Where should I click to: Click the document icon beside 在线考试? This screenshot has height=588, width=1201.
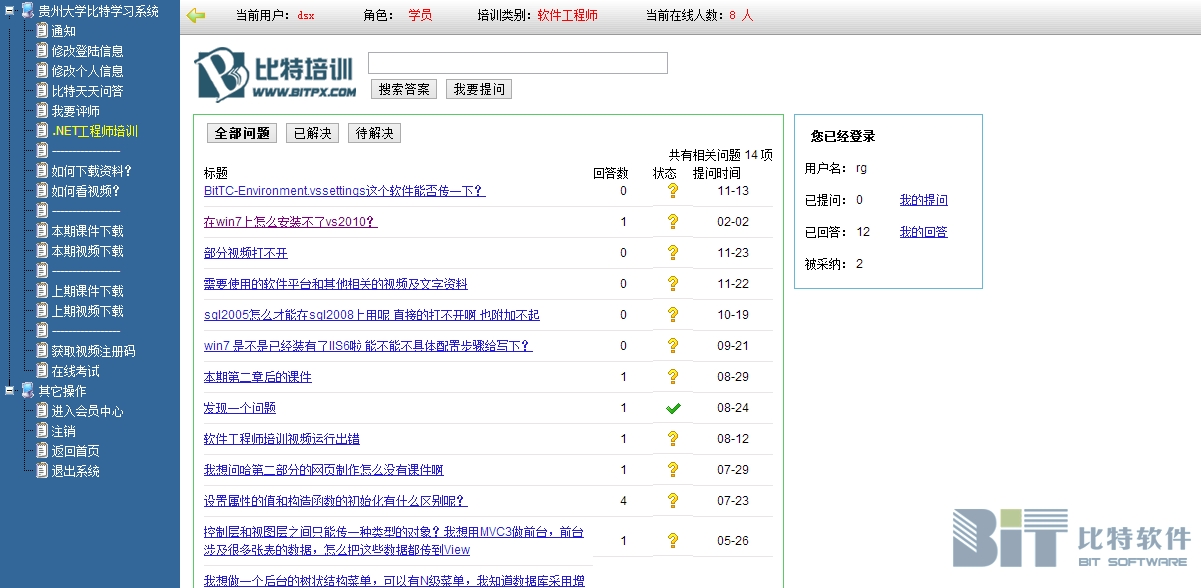point(42,371)
